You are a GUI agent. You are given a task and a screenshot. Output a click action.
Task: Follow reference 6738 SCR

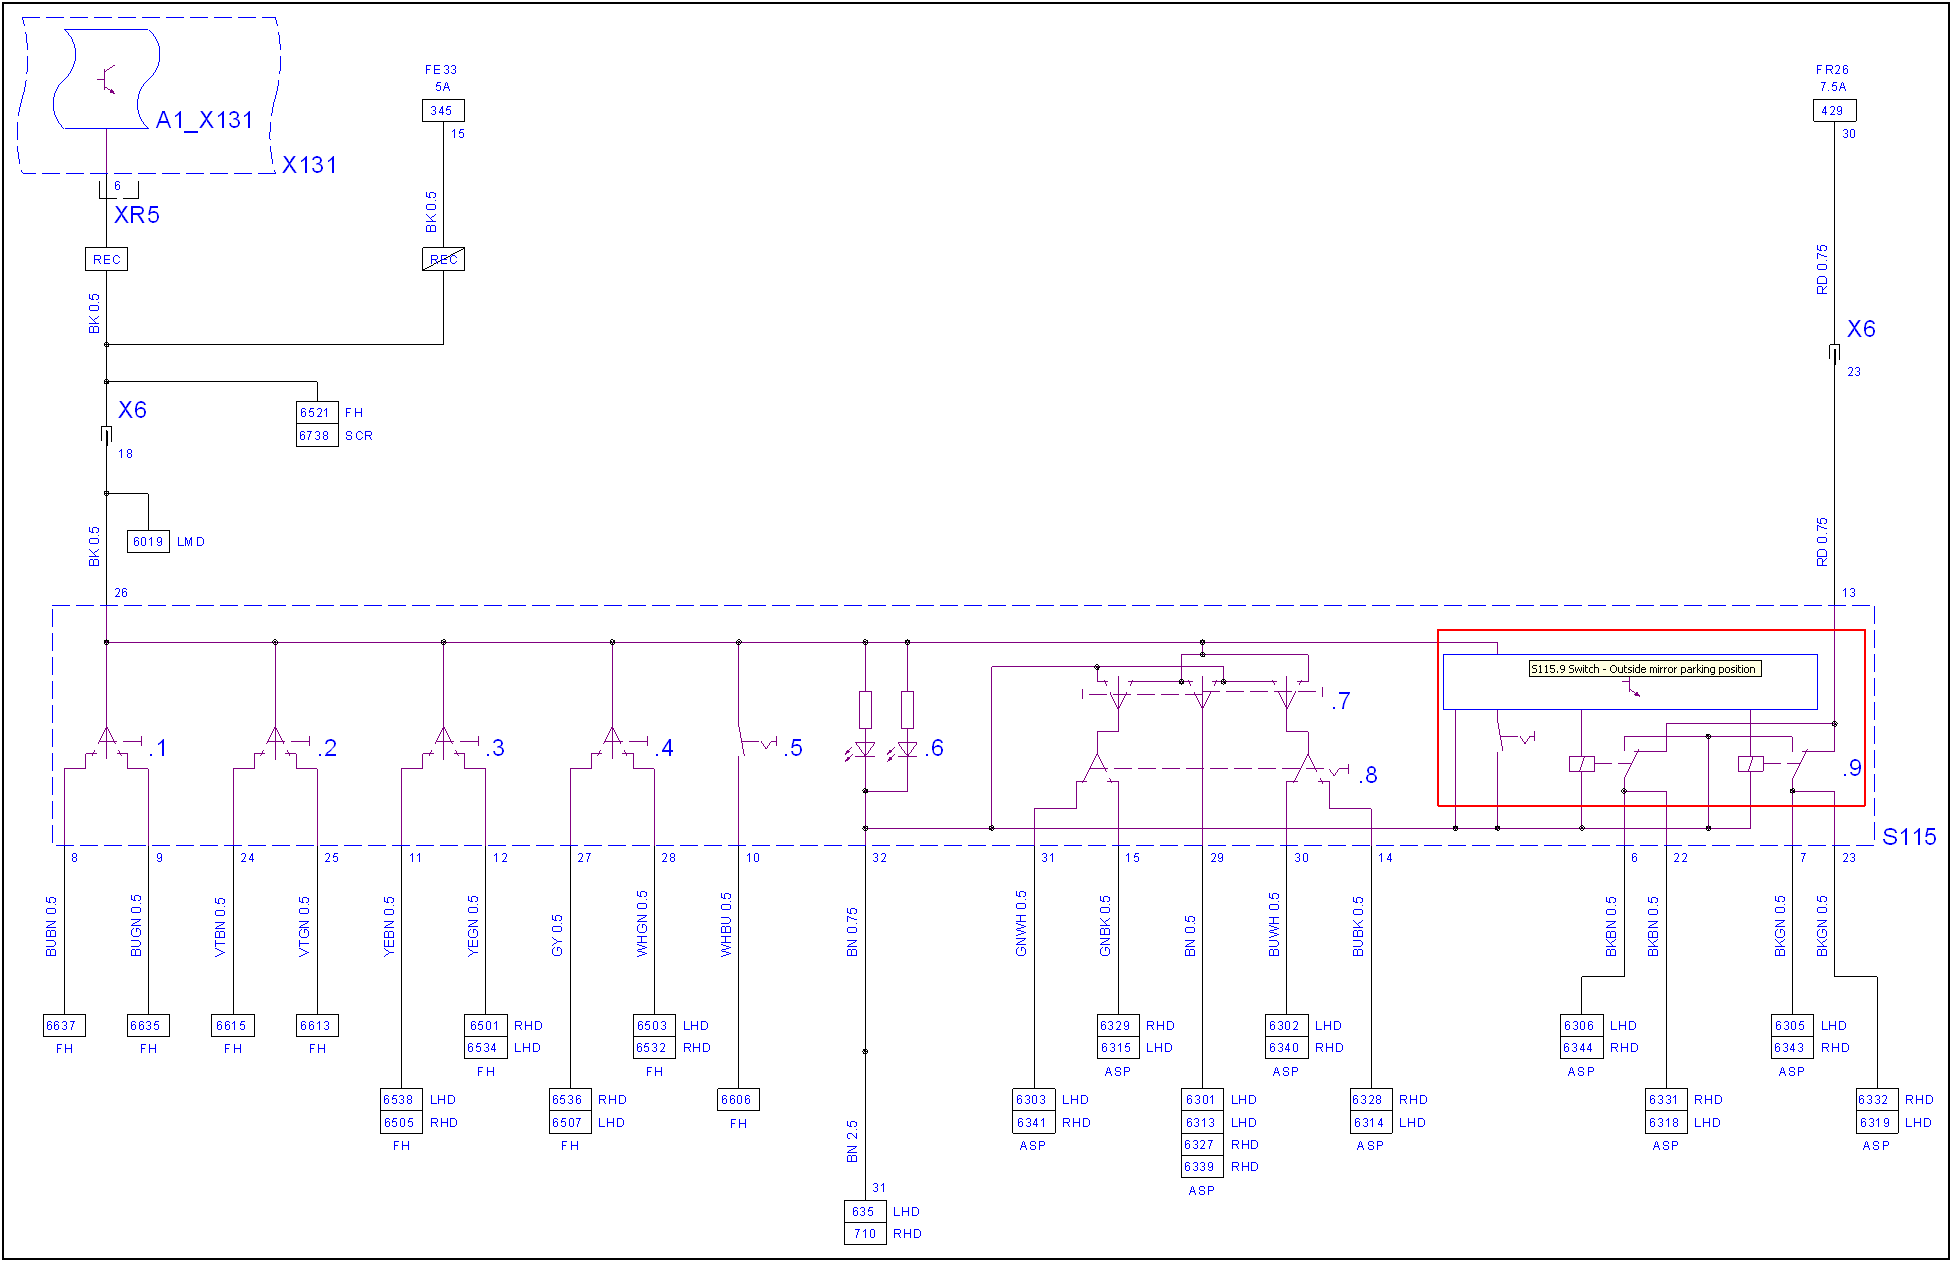[316, 436]
